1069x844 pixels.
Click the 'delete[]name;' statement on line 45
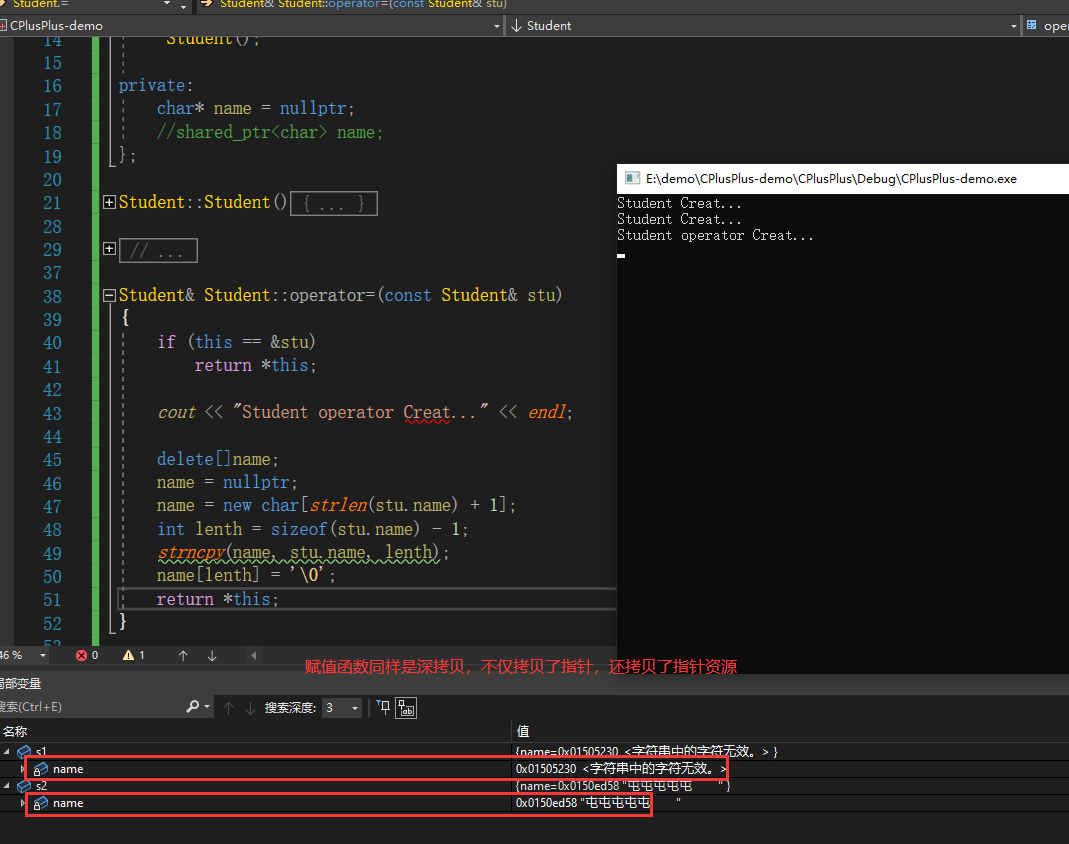pyautogui.click(x=217, y=459)
